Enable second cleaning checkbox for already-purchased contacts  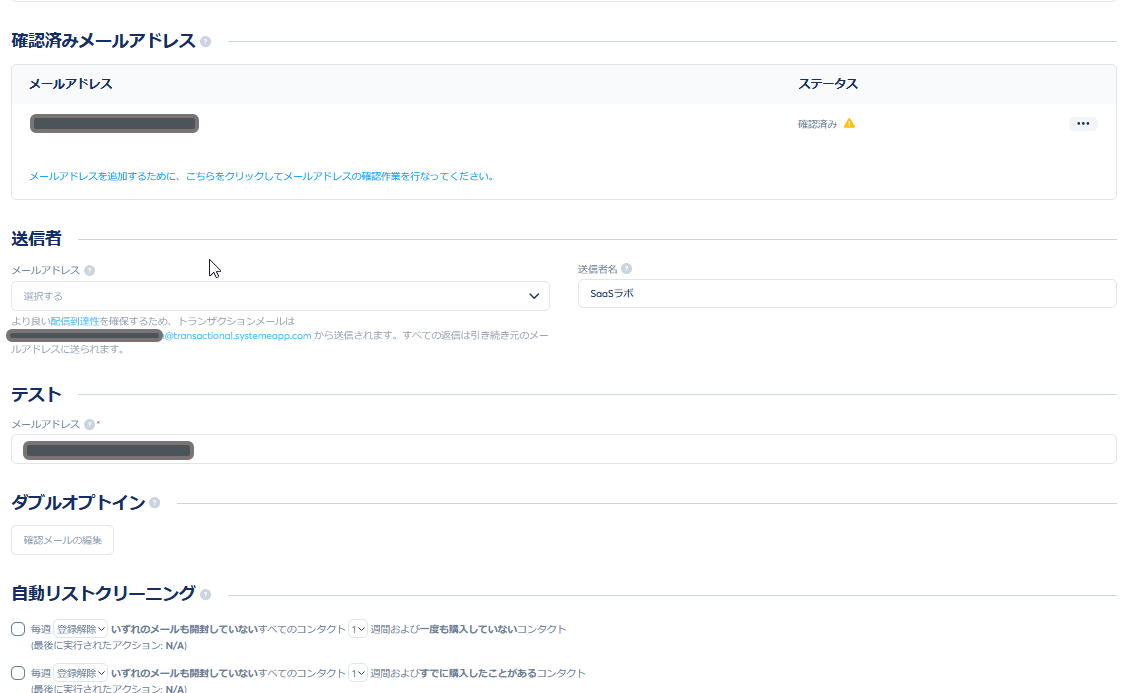point(18,673)
